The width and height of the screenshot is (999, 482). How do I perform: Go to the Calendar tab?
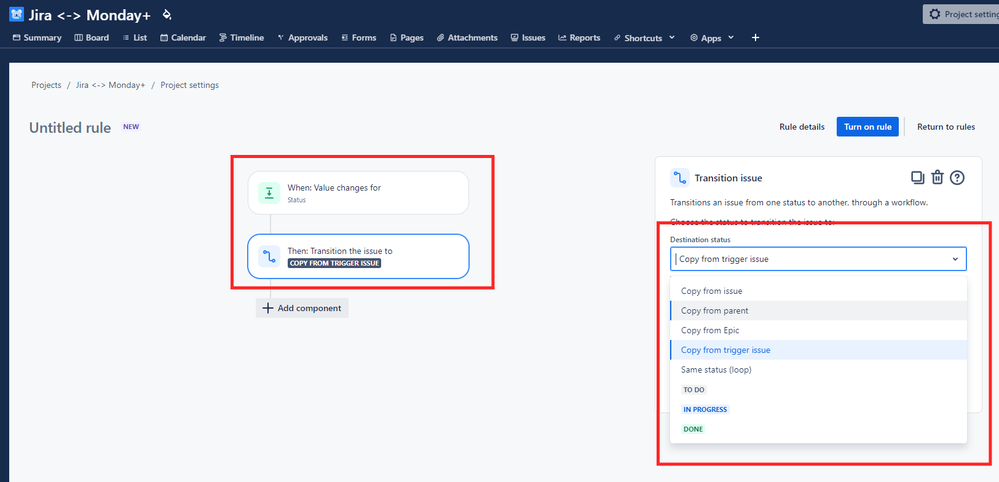(x=183, y=38)
